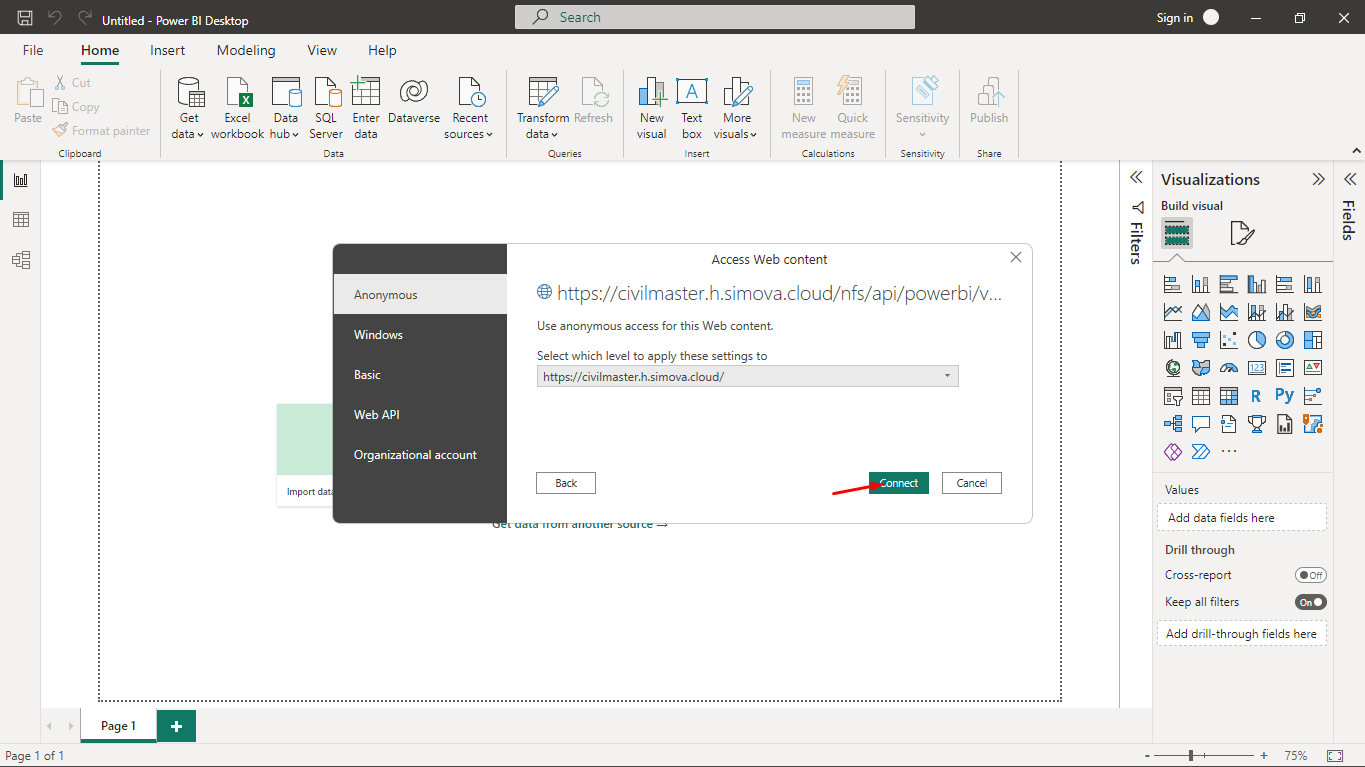Expand the Fields pane

point(1350,179)
